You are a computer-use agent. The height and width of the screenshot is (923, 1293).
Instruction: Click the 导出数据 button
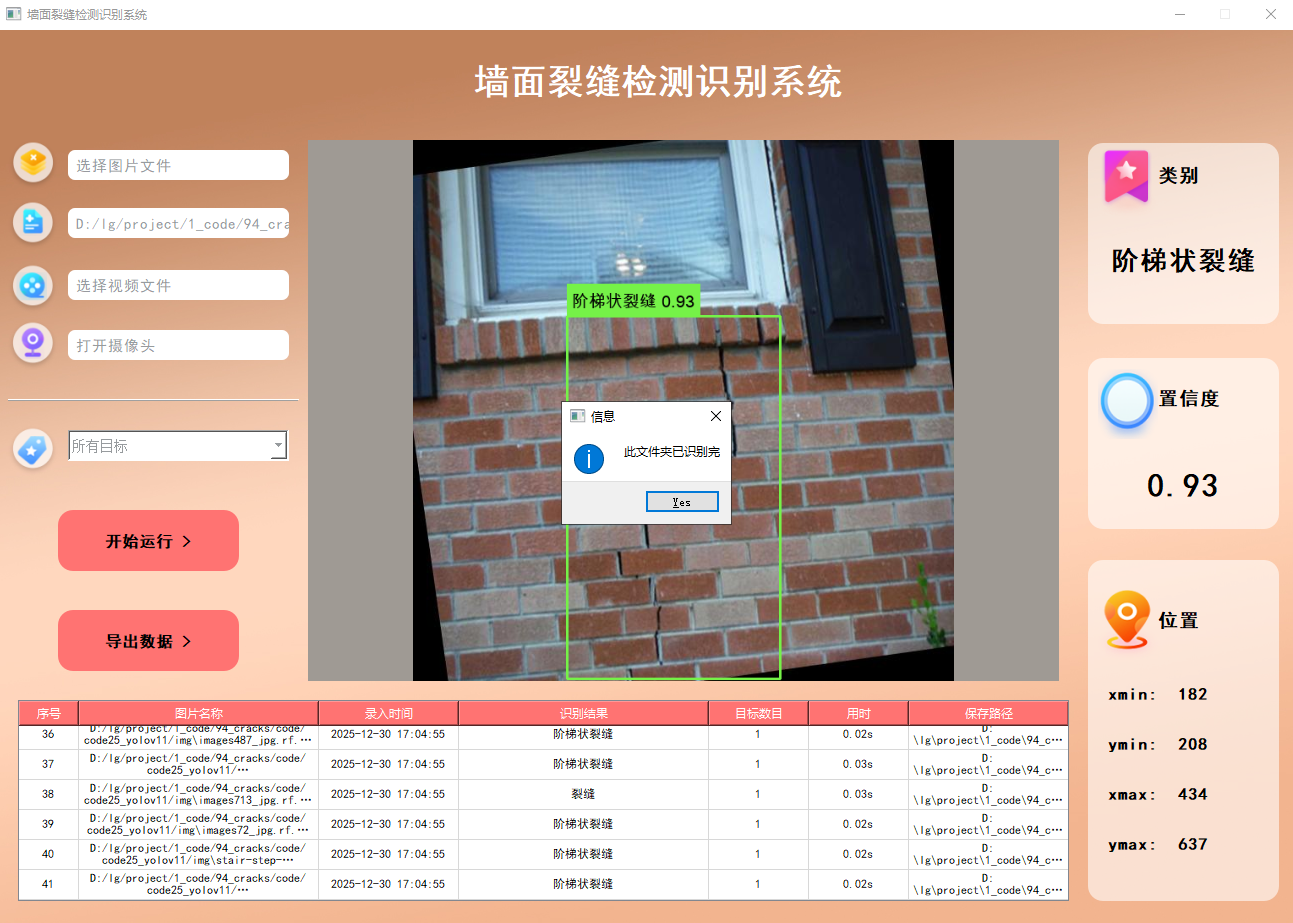pyautogui.click(x=148, y=641)
